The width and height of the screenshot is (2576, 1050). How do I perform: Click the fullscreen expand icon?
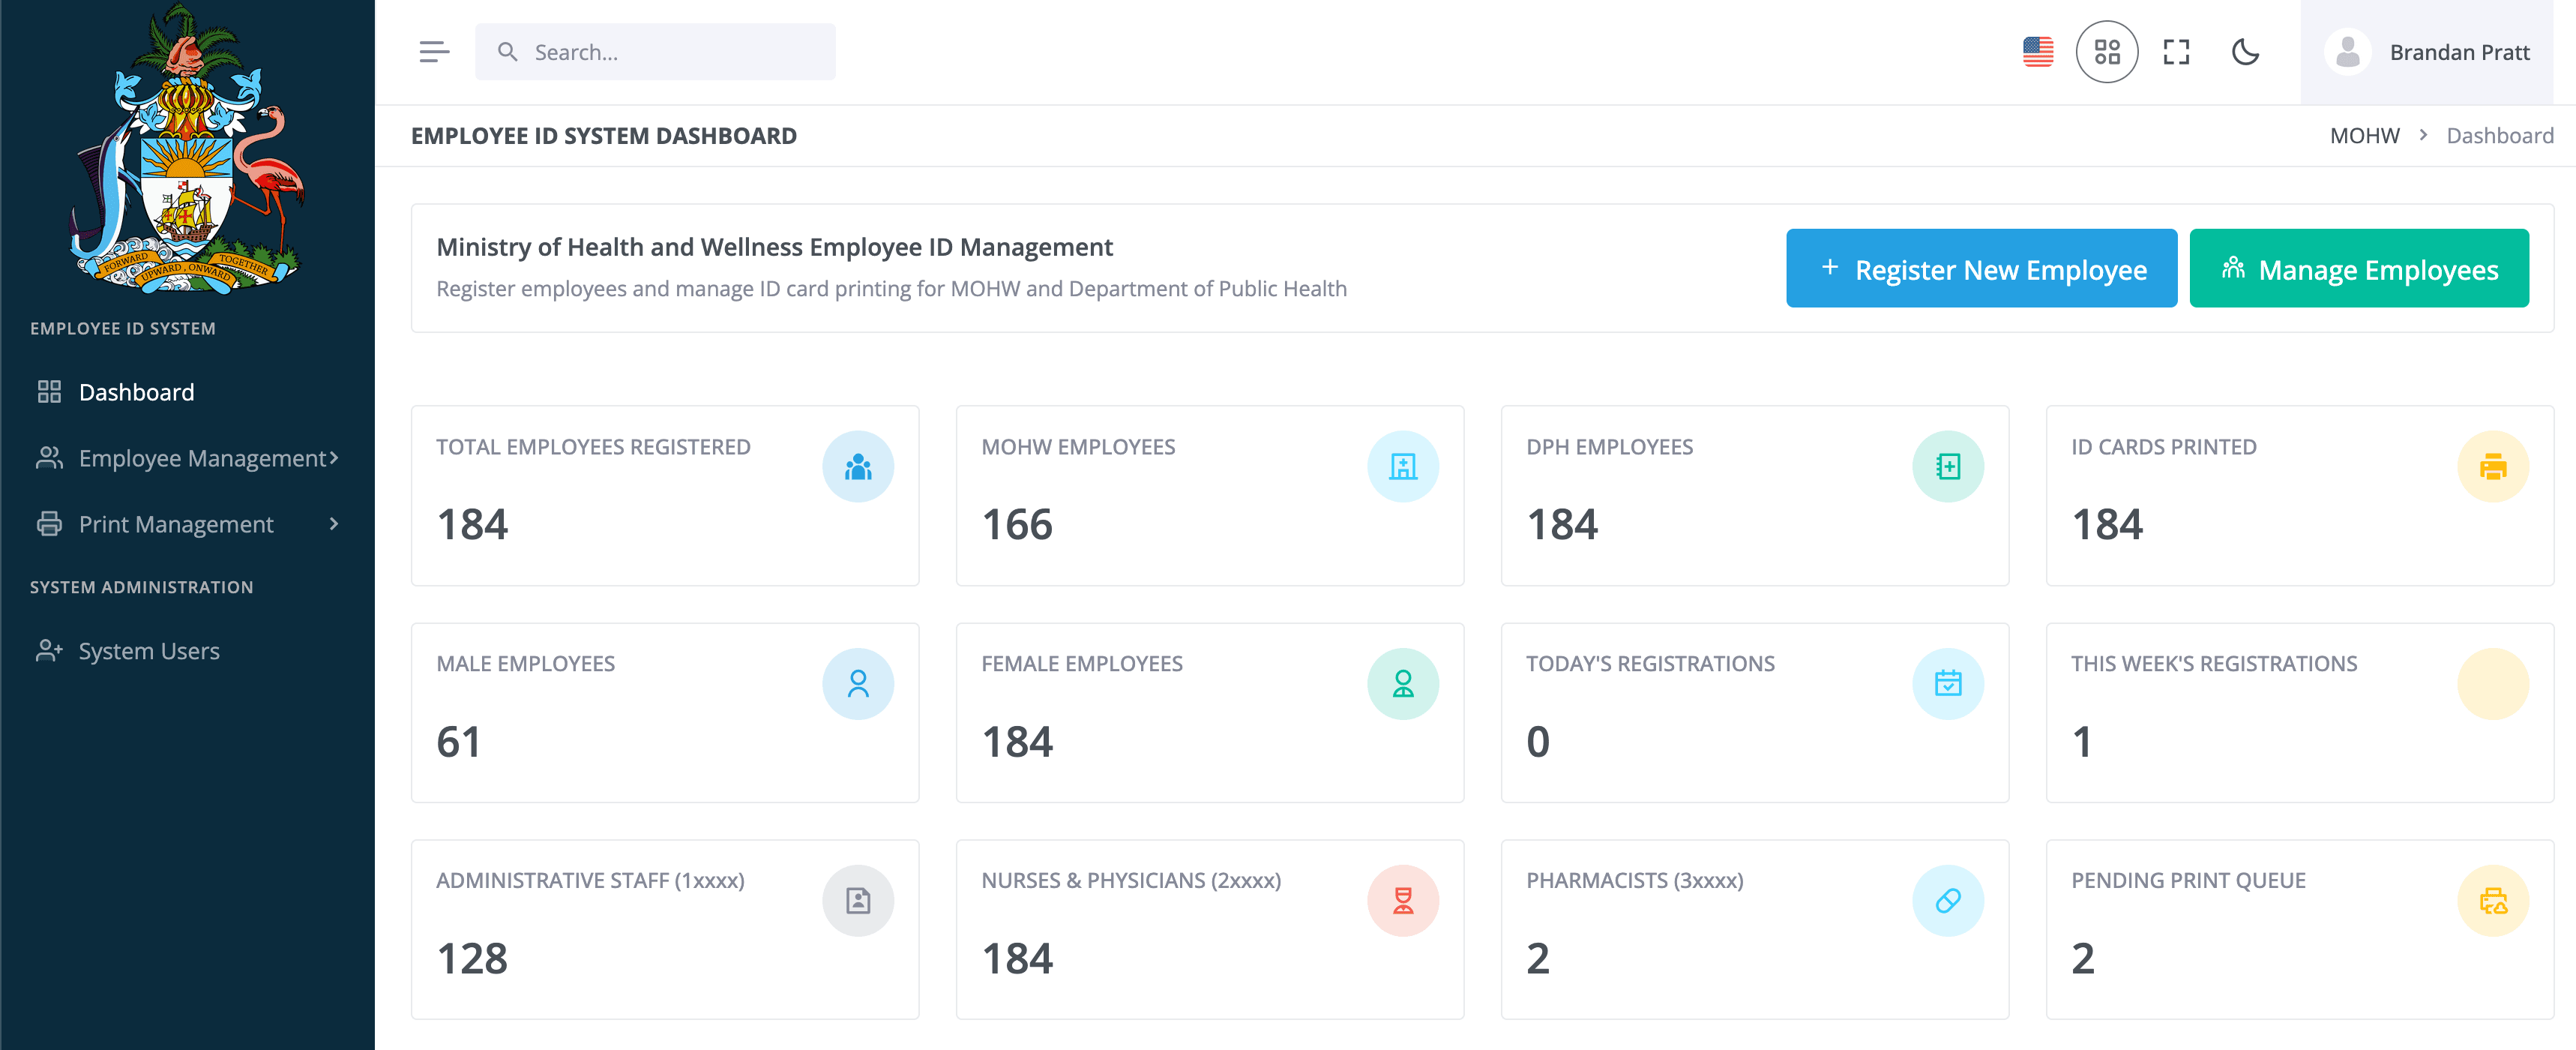click(2176, 51)
